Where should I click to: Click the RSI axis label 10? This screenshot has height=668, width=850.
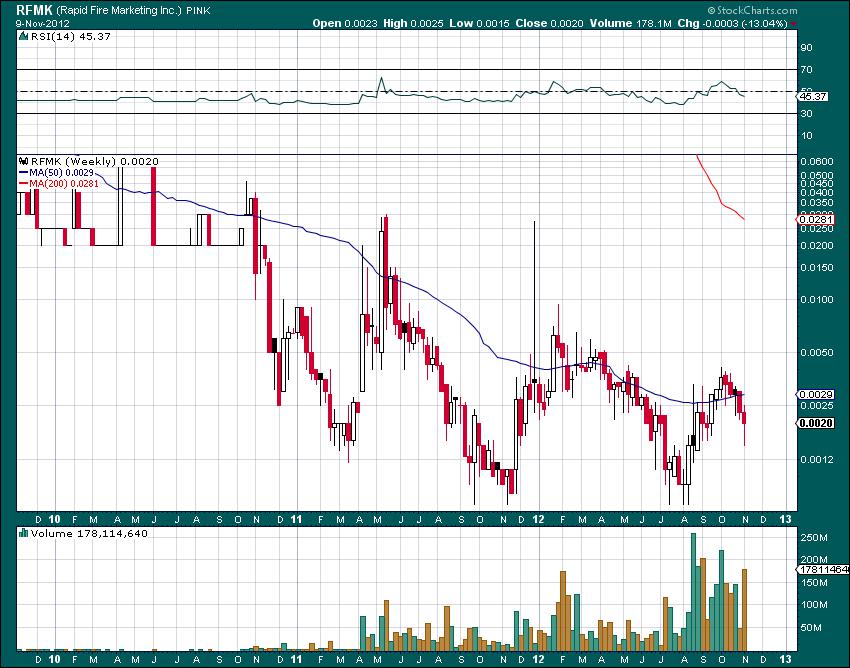pyautogui.click(x=807, y=136)
